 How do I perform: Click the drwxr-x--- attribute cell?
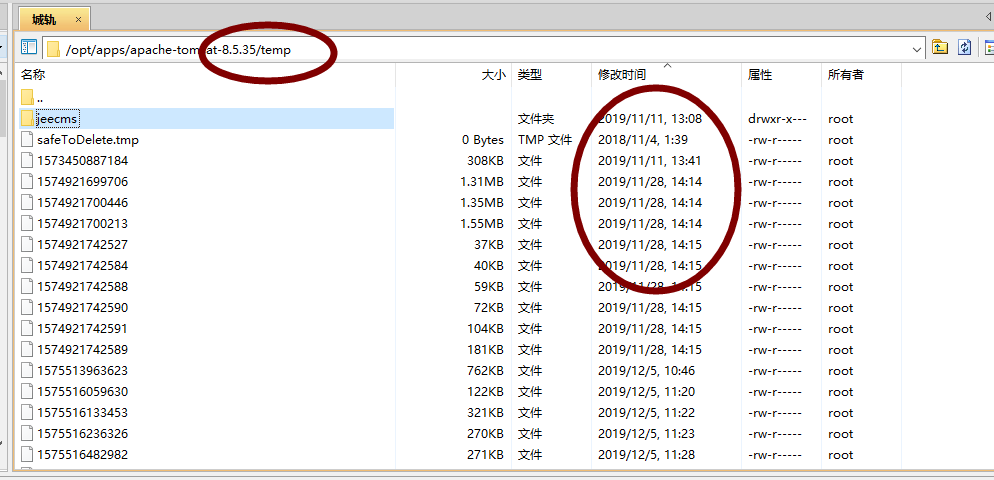tap(777, 119)
